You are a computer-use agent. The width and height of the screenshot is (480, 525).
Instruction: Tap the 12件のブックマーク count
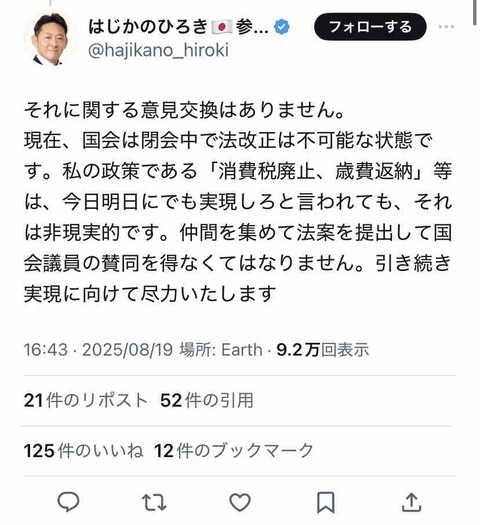(x=234, y=450)
